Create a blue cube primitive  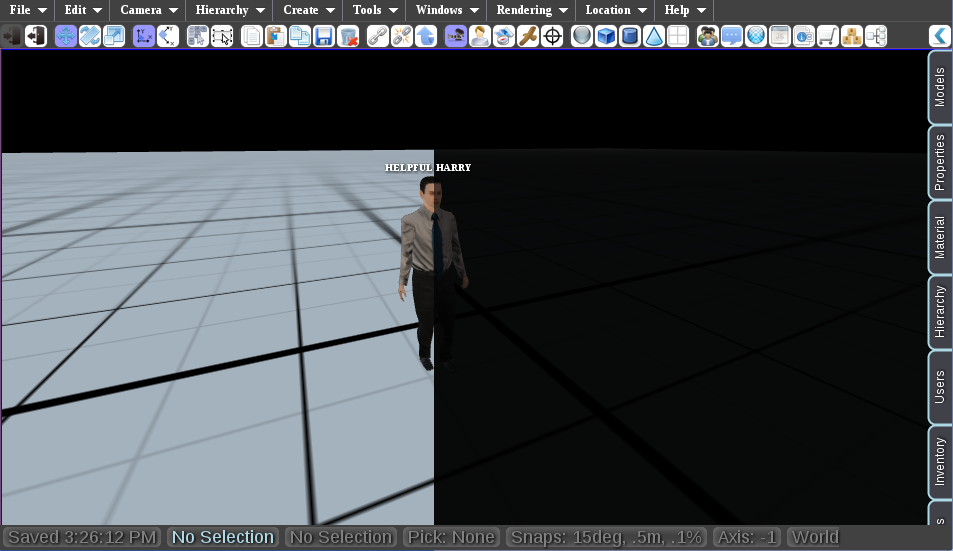(x=606, y=36)
